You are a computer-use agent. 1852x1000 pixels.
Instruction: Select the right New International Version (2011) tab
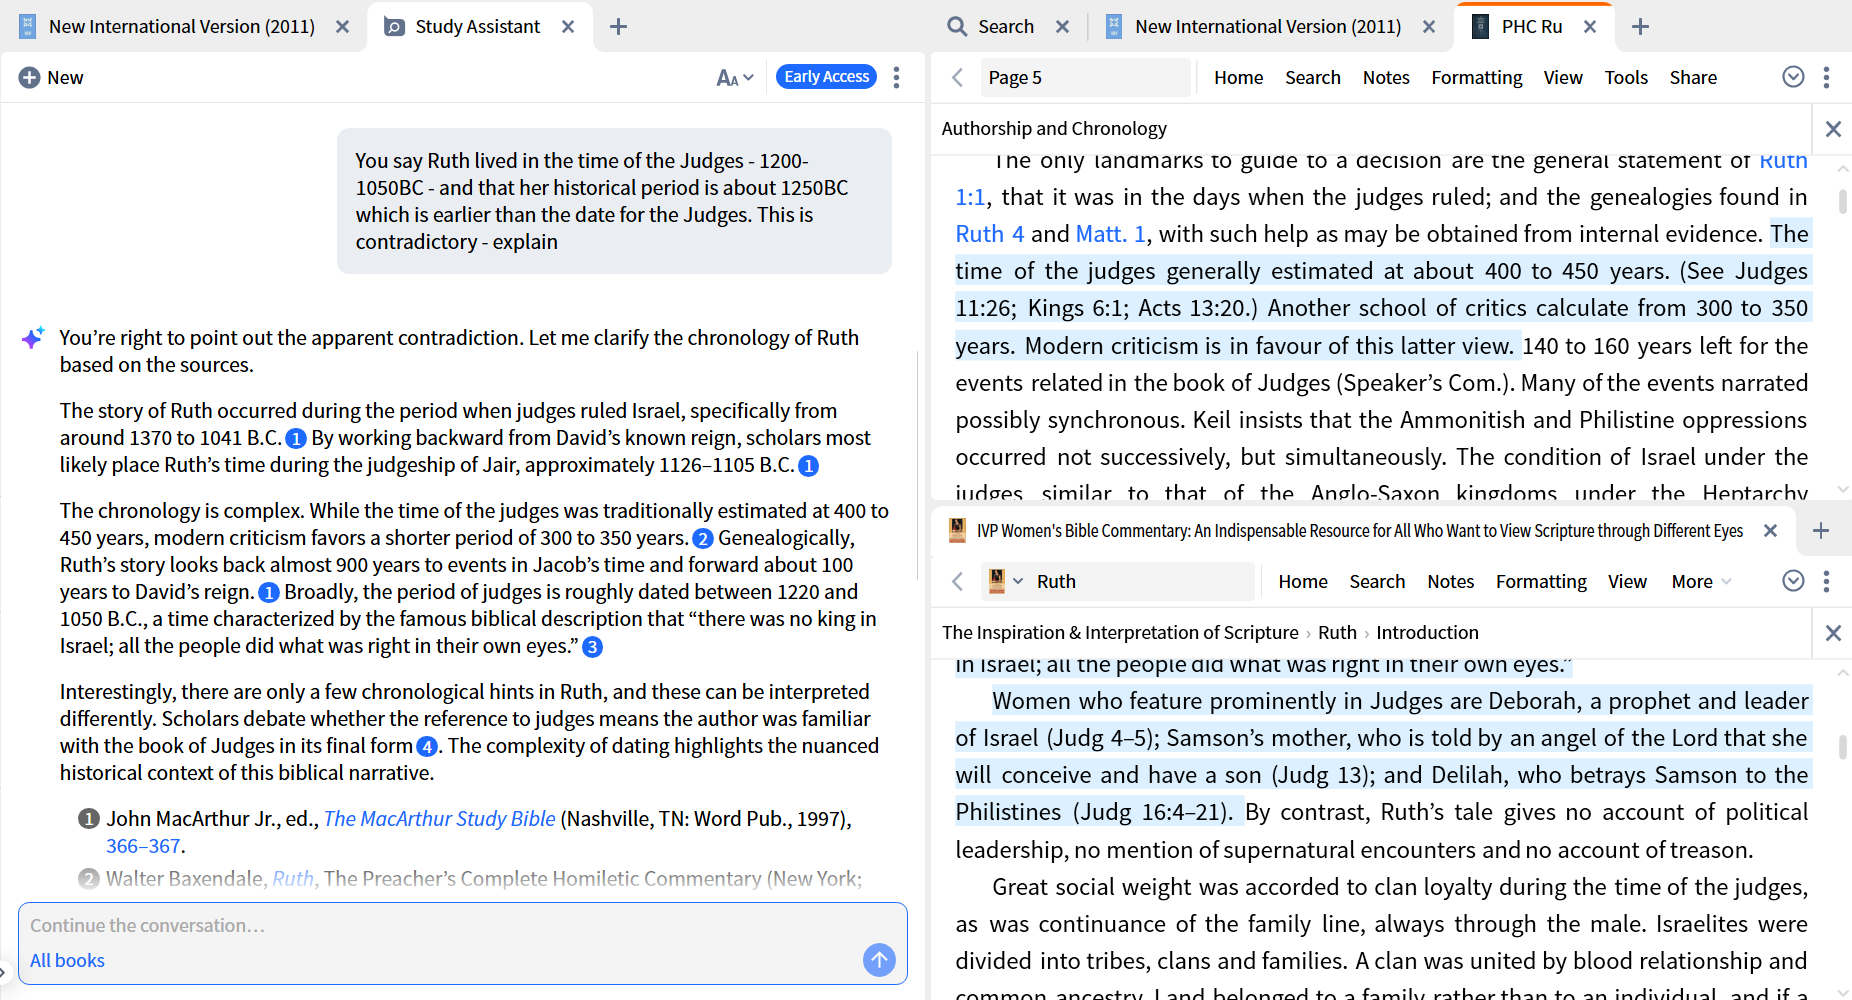click(x=1254, y=27)
